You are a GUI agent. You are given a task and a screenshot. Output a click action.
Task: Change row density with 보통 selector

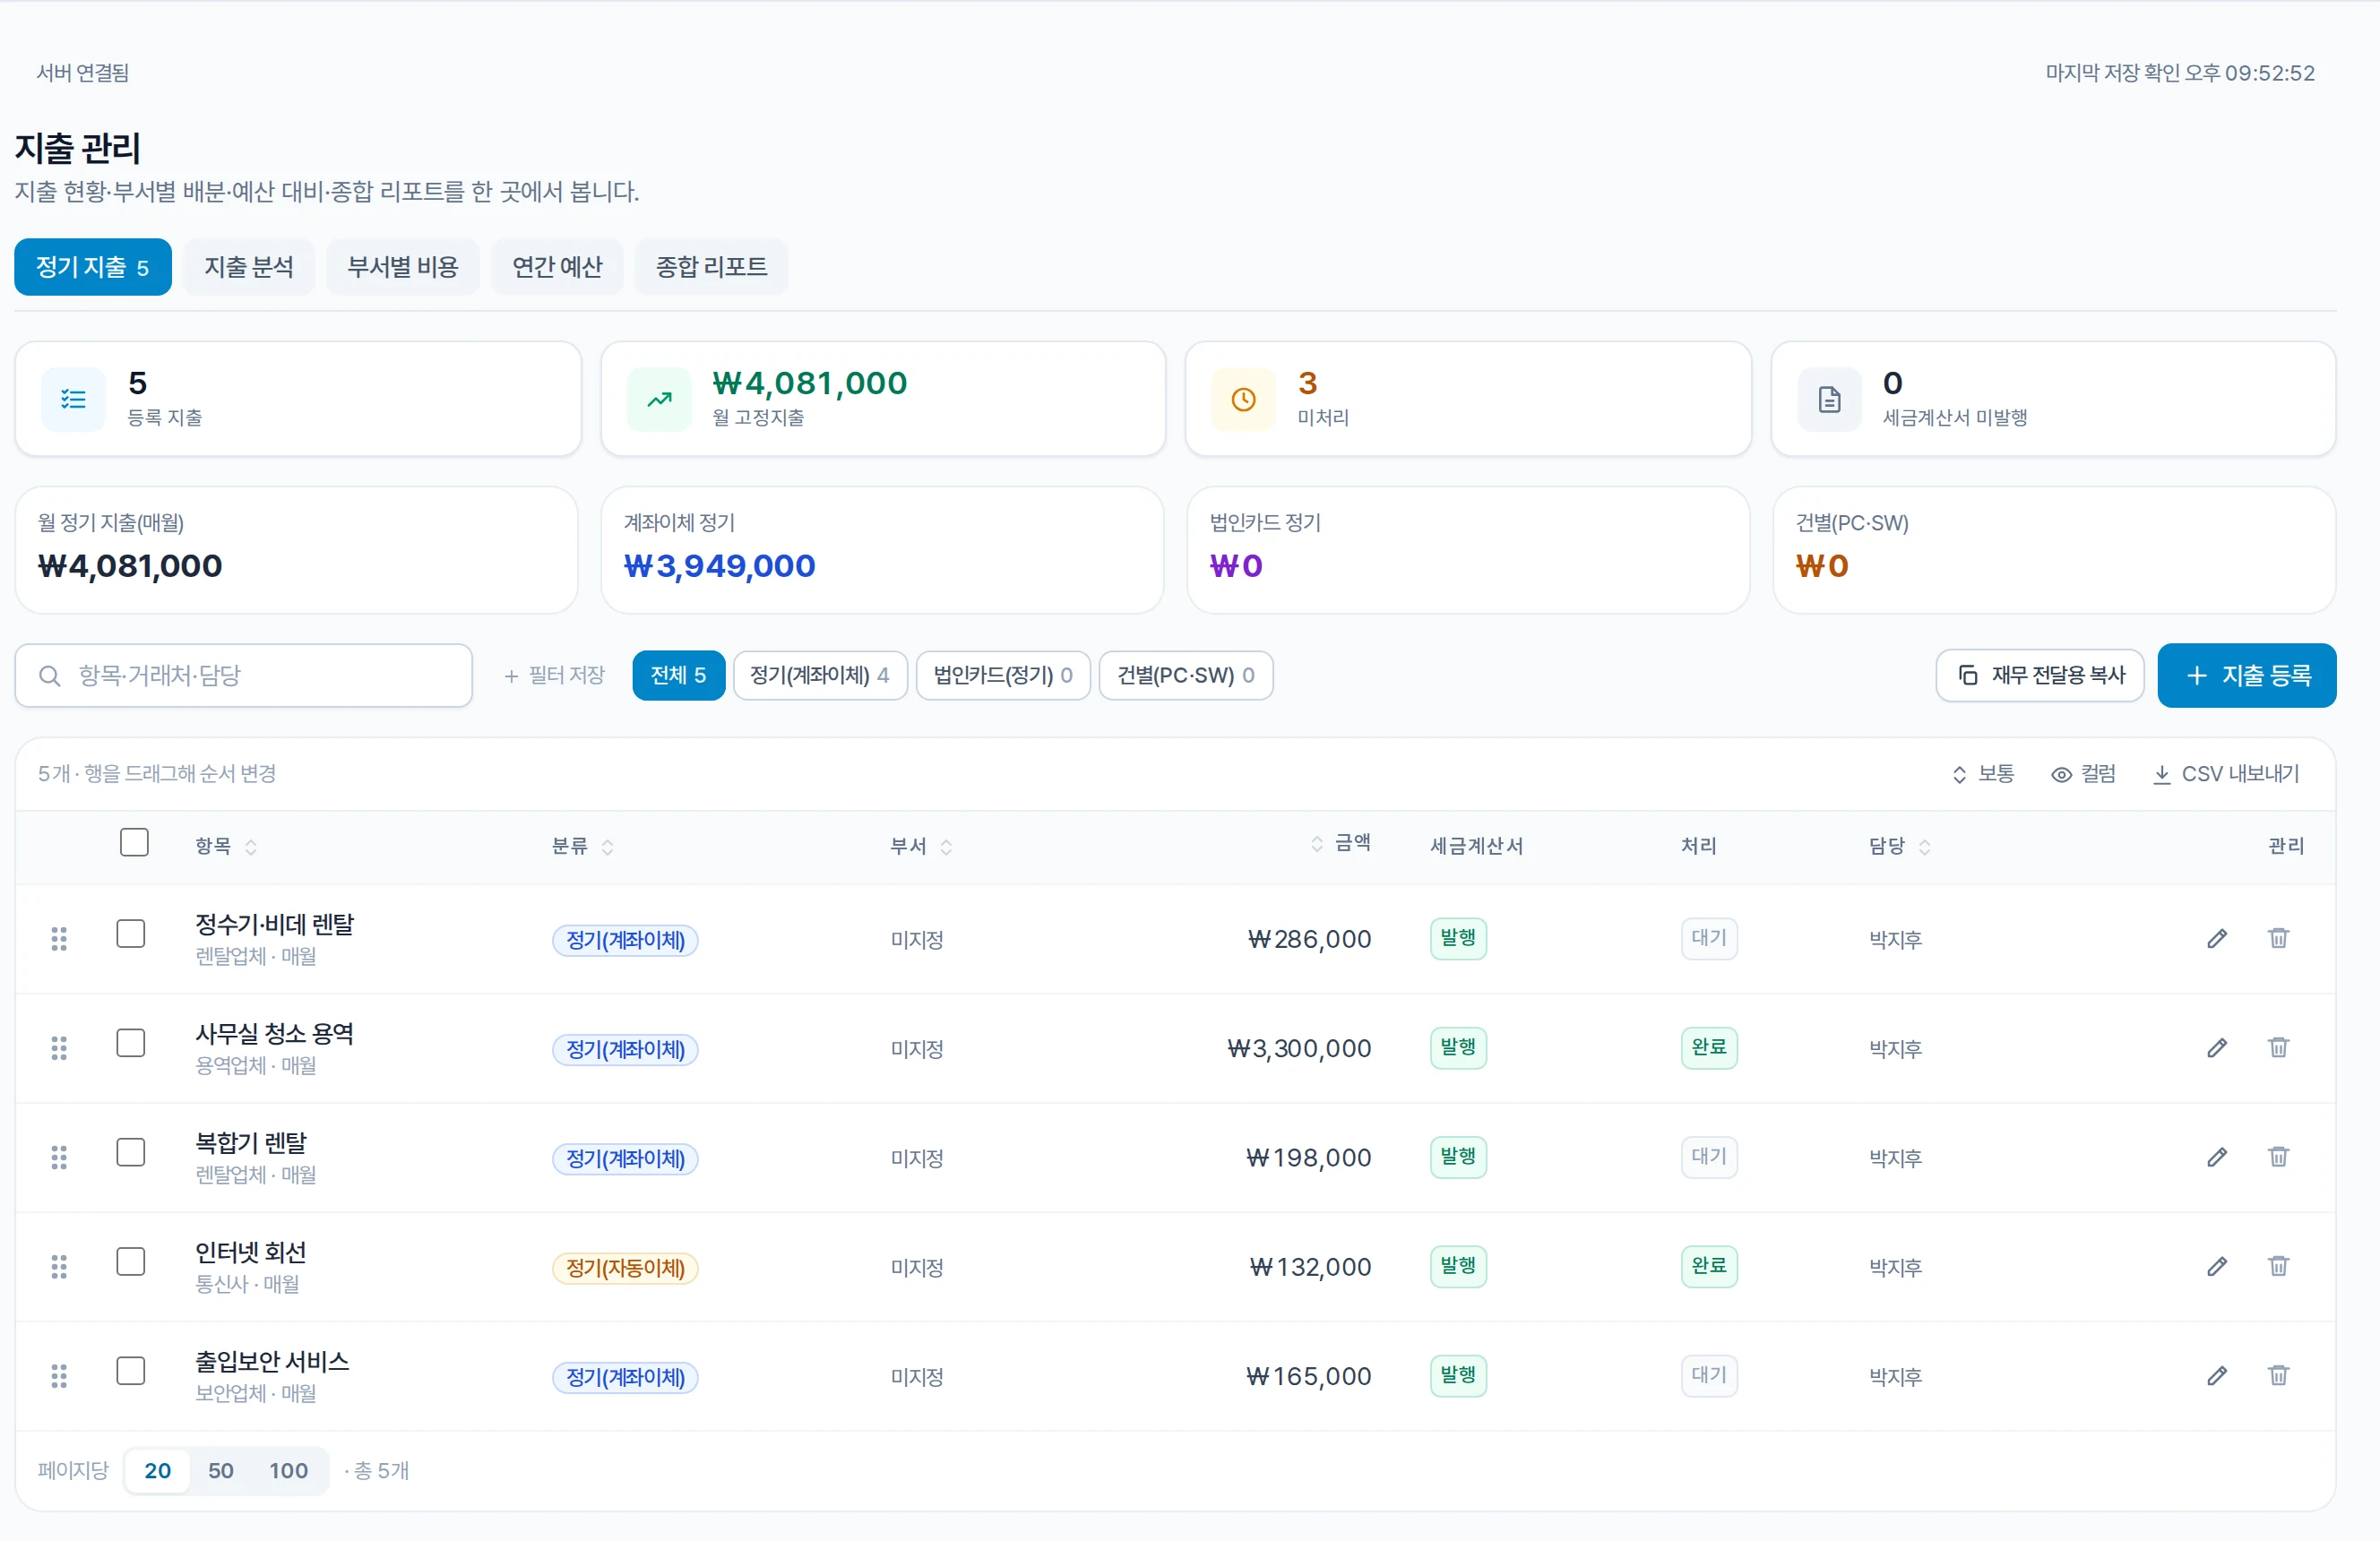point(1983,774)
